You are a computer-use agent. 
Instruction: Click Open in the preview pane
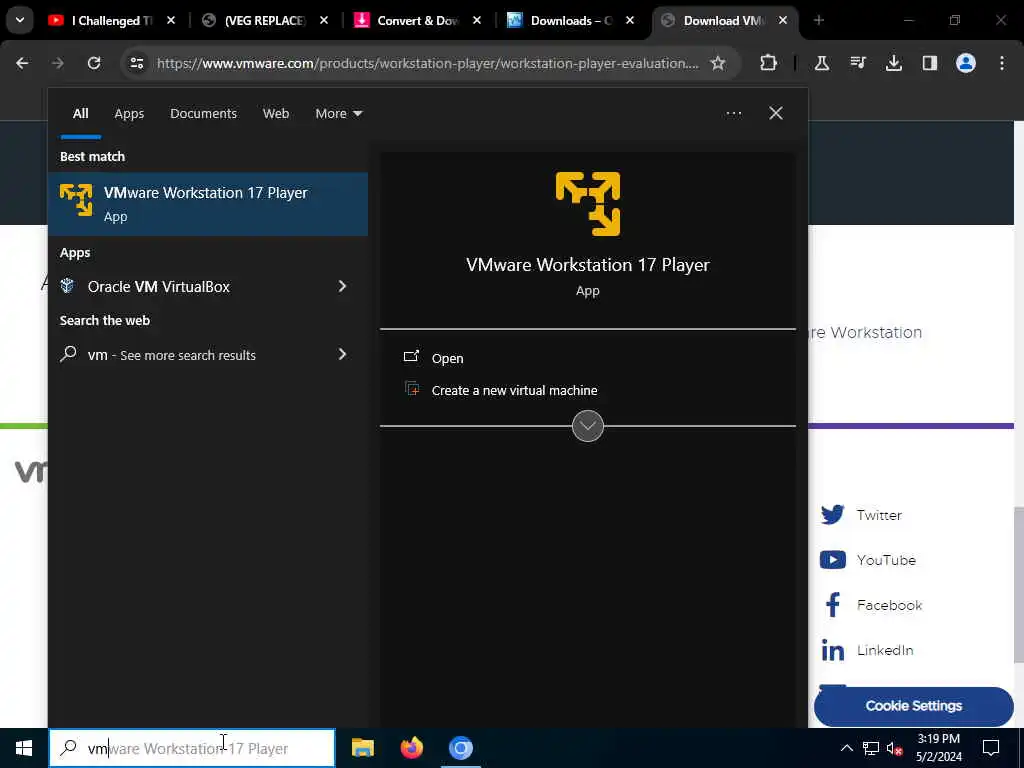[447, 359]
